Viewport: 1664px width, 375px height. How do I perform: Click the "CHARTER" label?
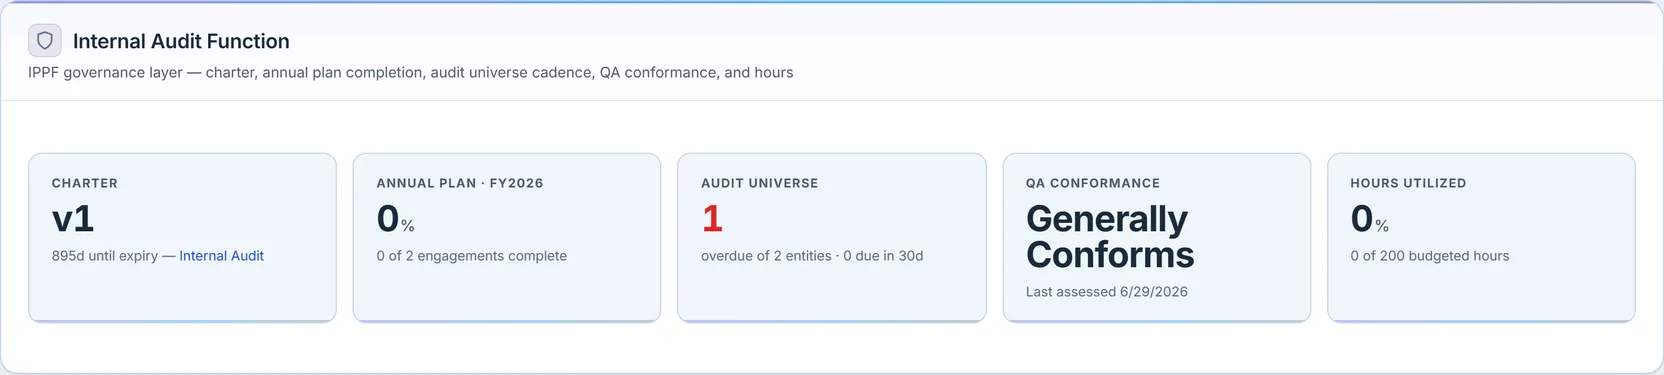[85, 183]
